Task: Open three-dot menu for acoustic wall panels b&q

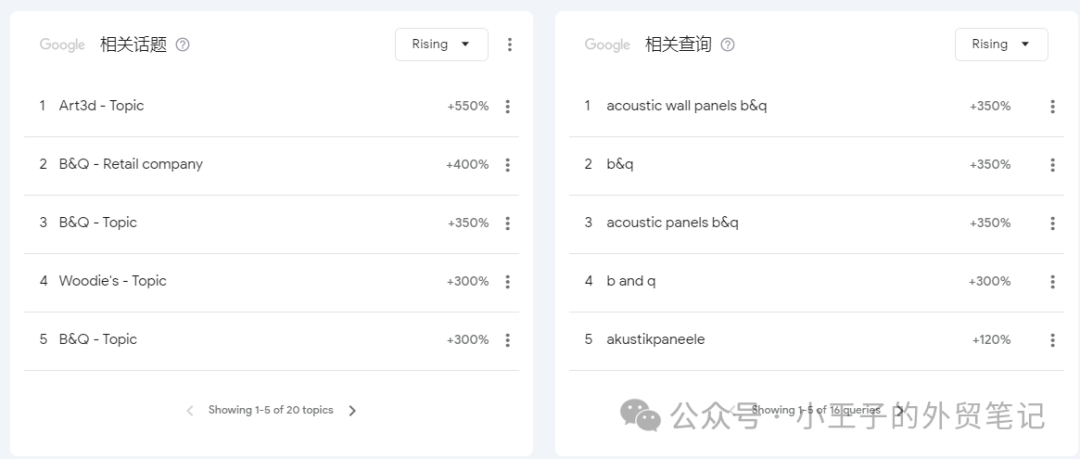Action: click(1052, 107)
